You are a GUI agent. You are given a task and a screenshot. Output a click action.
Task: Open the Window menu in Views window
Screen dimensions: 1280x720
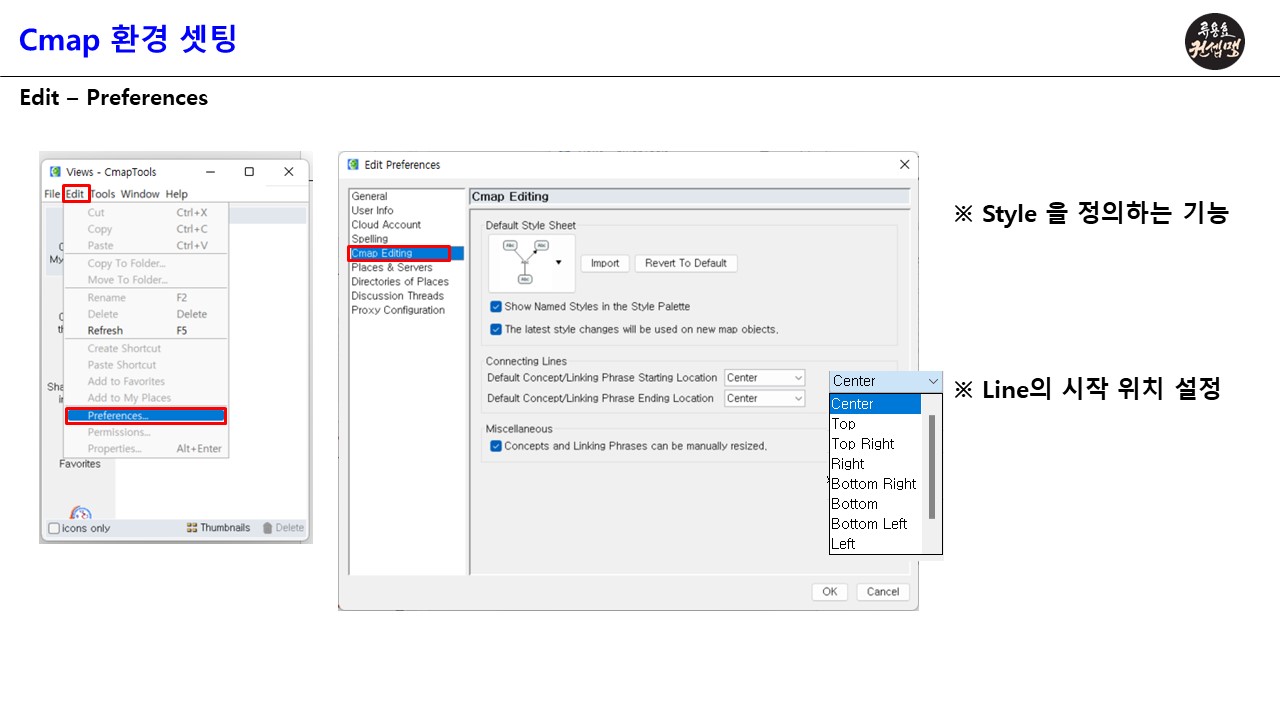pyautogui.click(x=140, y=194)
